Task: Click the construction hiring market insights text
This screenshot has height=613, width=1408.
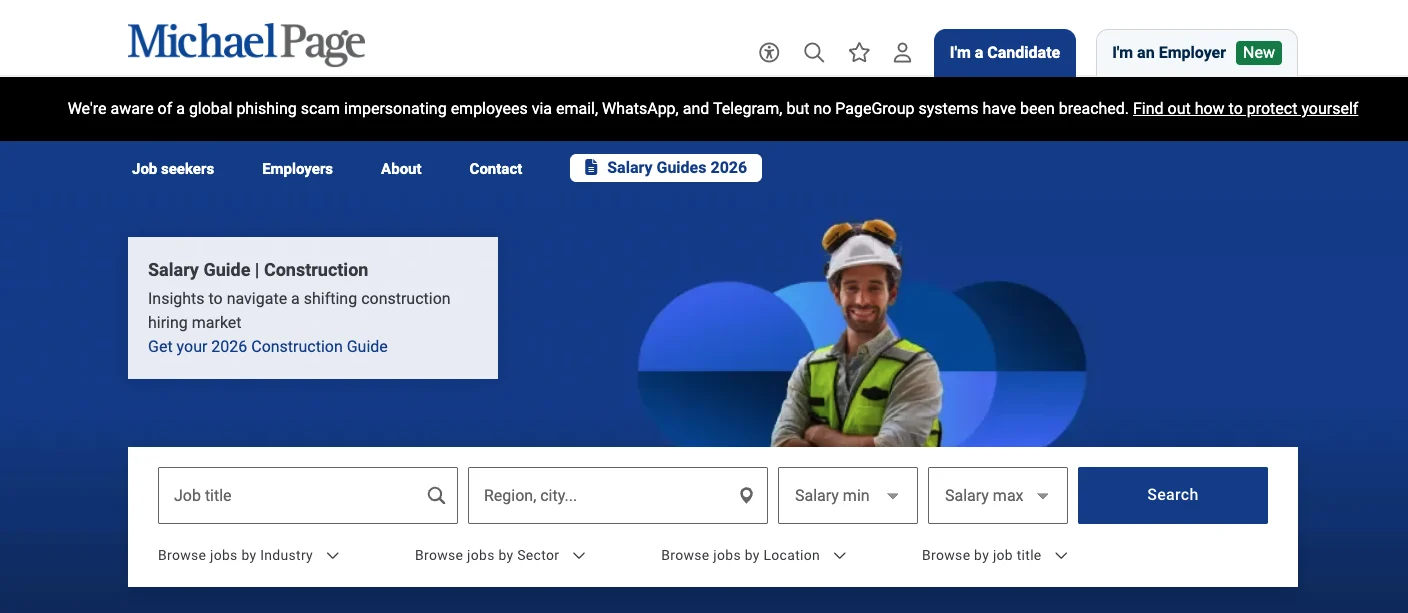Action: coord(299,310)
